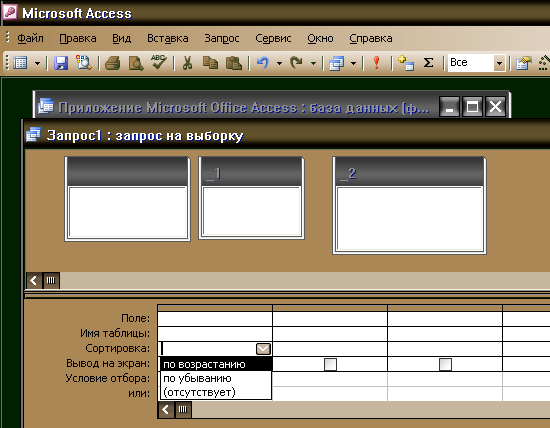Viewport: 550px width, 428px height.
Task: Click the 'Условие отбора:' row label
Action: (108, 379)
